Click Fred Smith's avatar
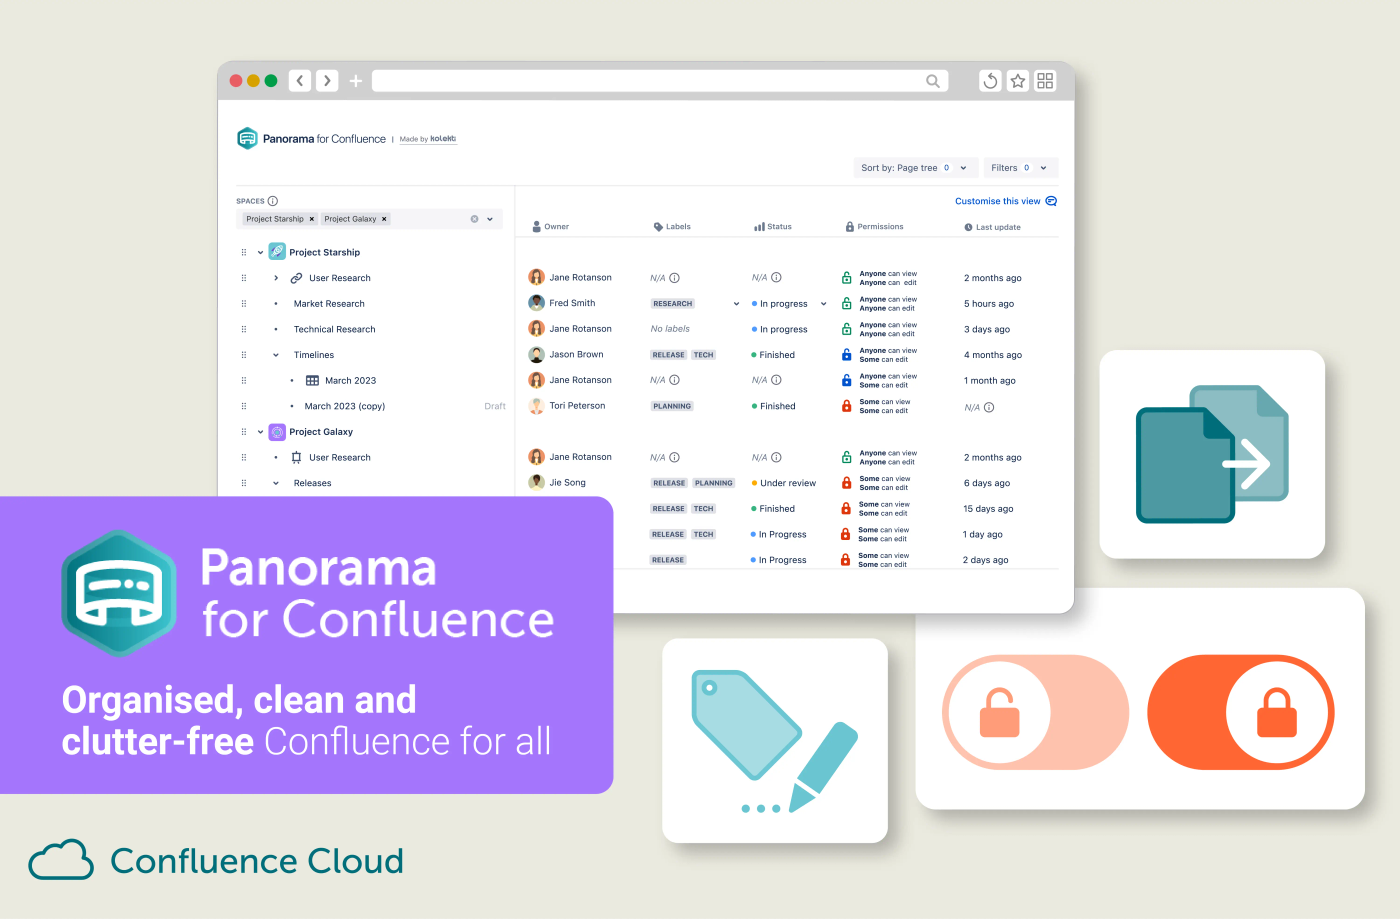Screen dimensions: 1400x919 coord(536,303)
